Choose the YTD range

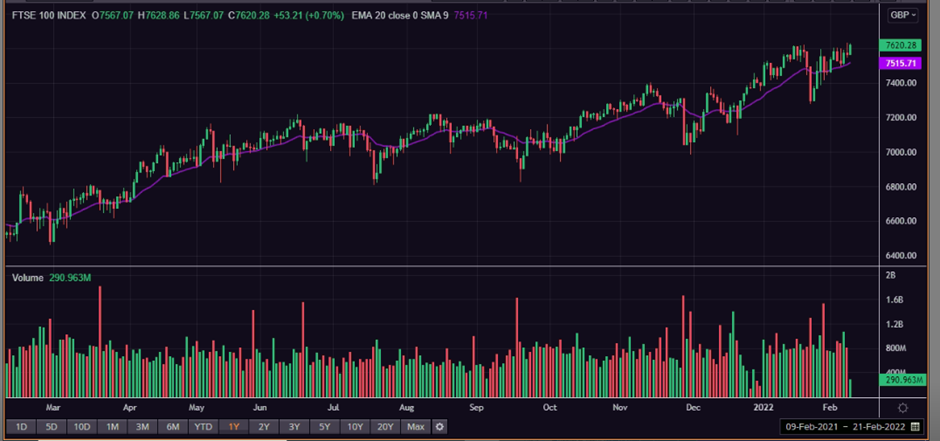tap(203, 427)
